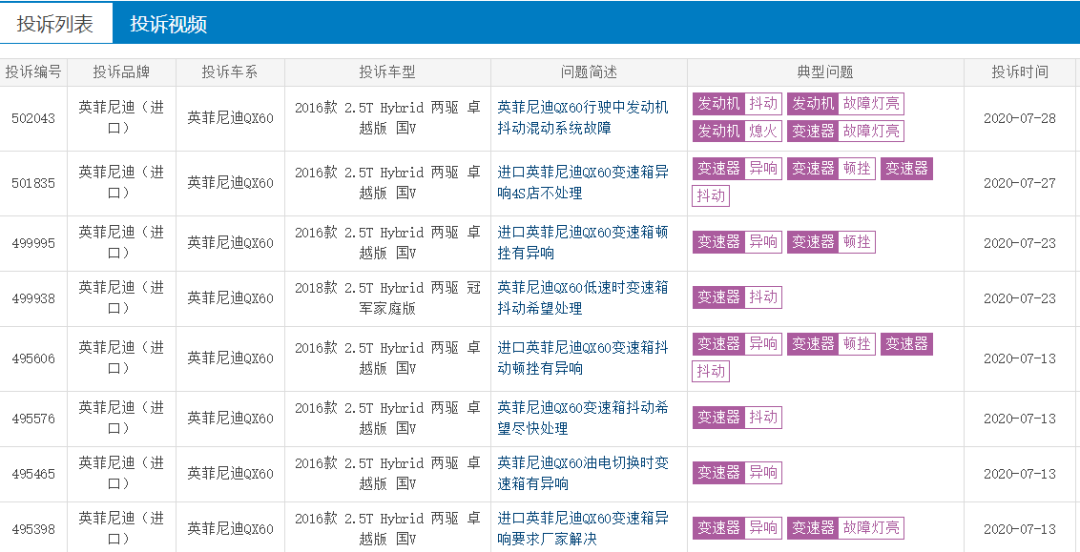Viewport: 1080px width, 552px height.
Task: Click the date 2020-07-28
Action: click(1019, 118)
